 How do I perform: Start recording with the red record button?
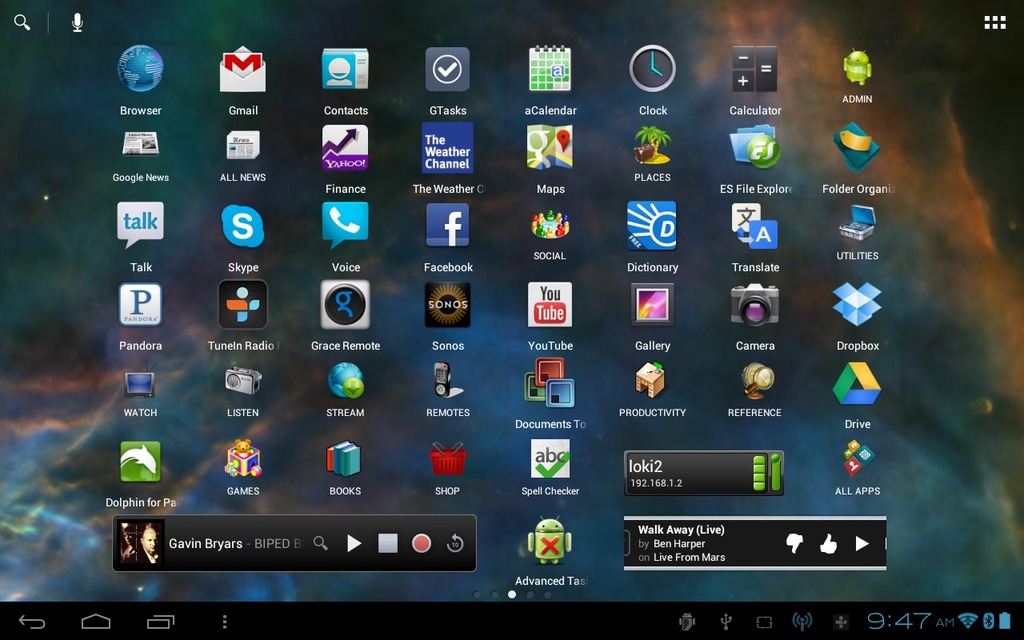coord(421,543)
